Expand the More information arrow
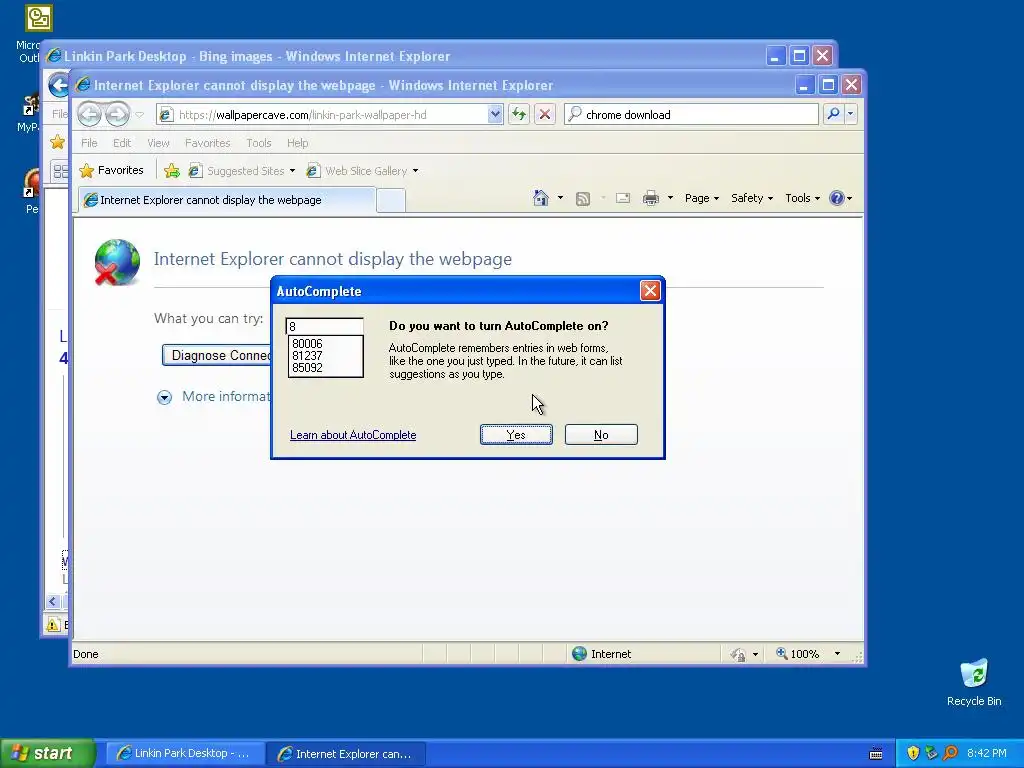The image size is (1024, 768). click(x=164, y=397)
